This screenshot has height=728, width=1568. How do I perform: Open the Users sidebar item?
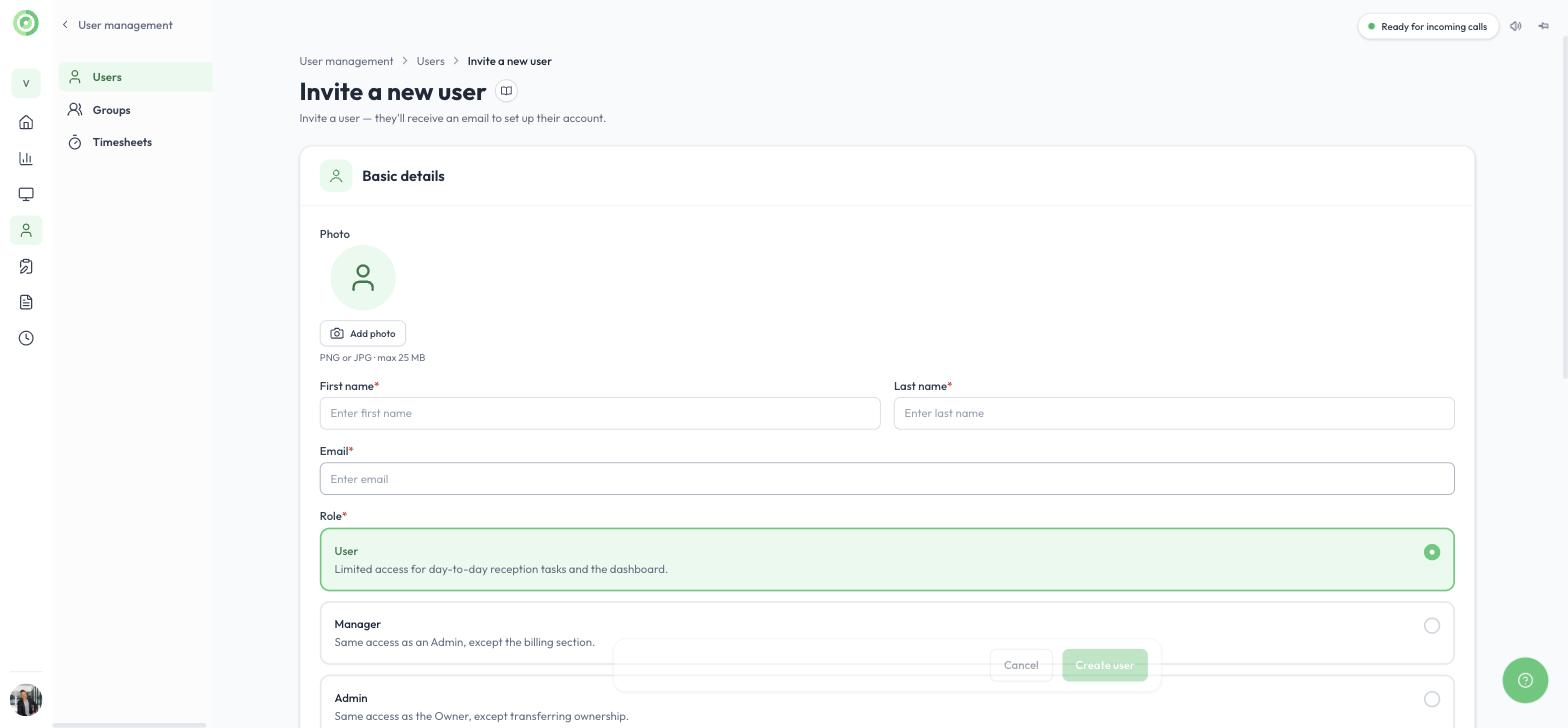pyautogui.click(x=135, y=77)
